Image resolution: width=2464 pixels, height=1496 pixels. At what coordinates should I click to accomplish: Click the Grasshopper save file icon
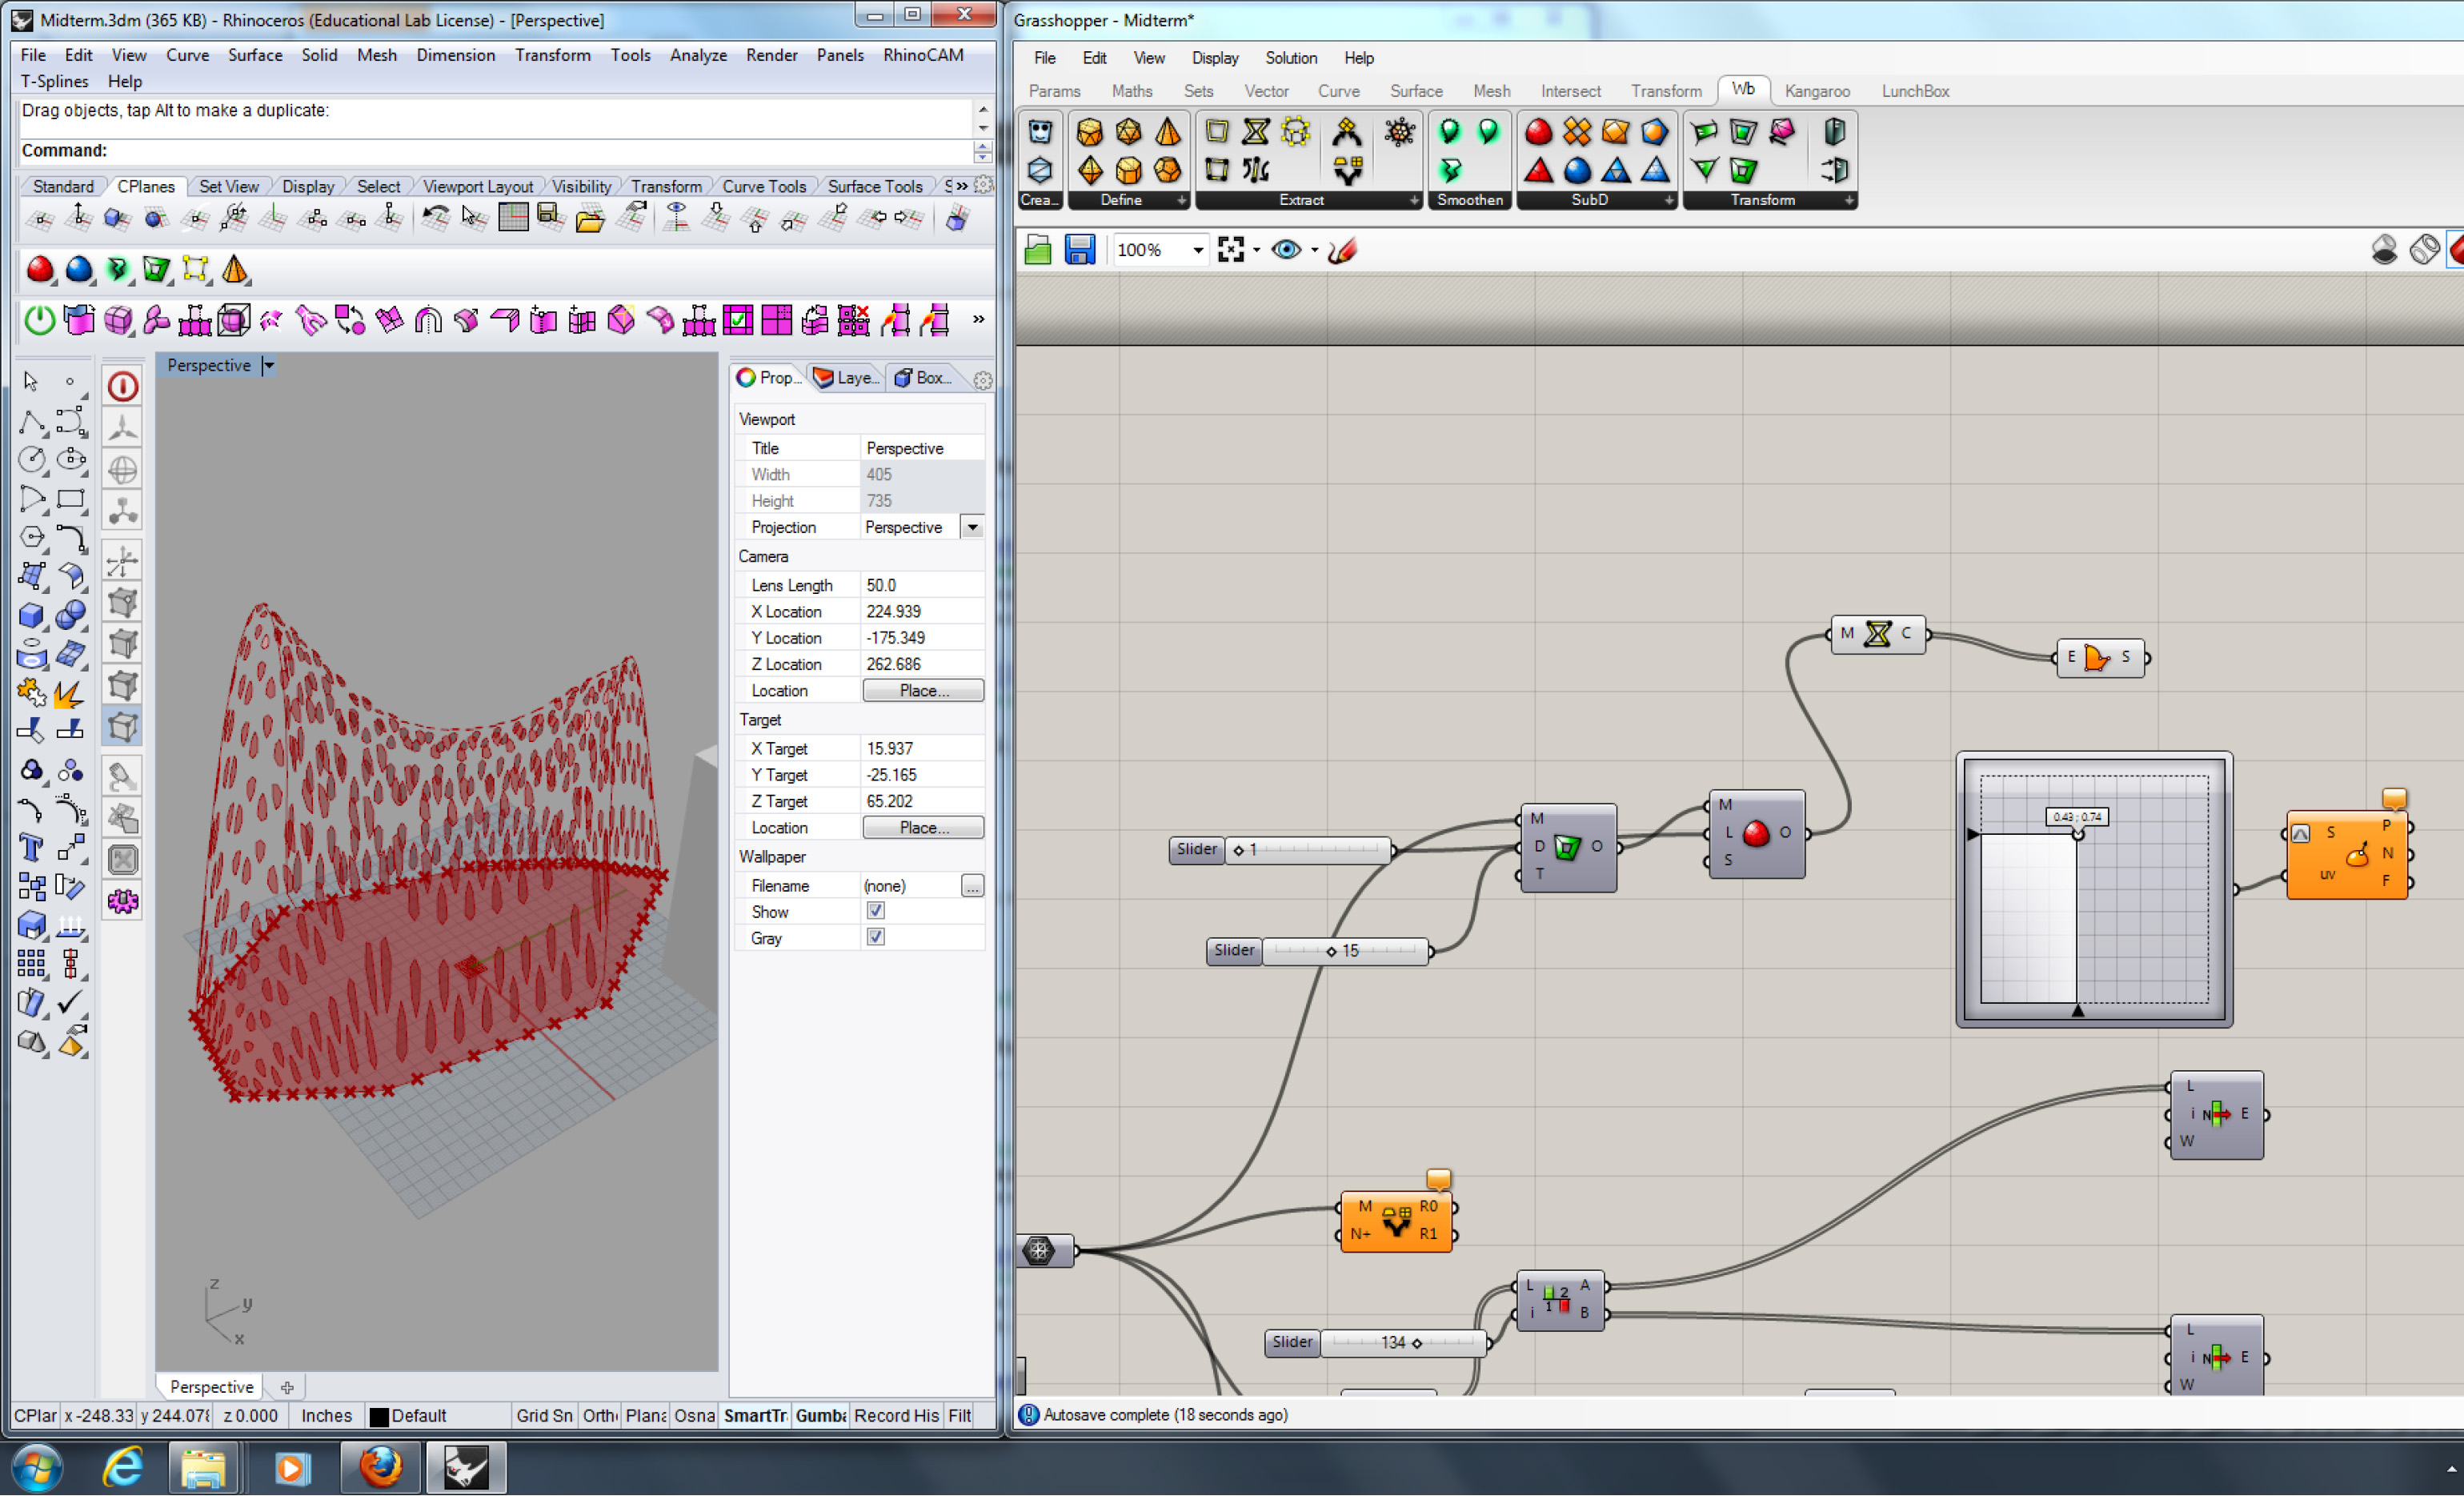coord(1079,250)
